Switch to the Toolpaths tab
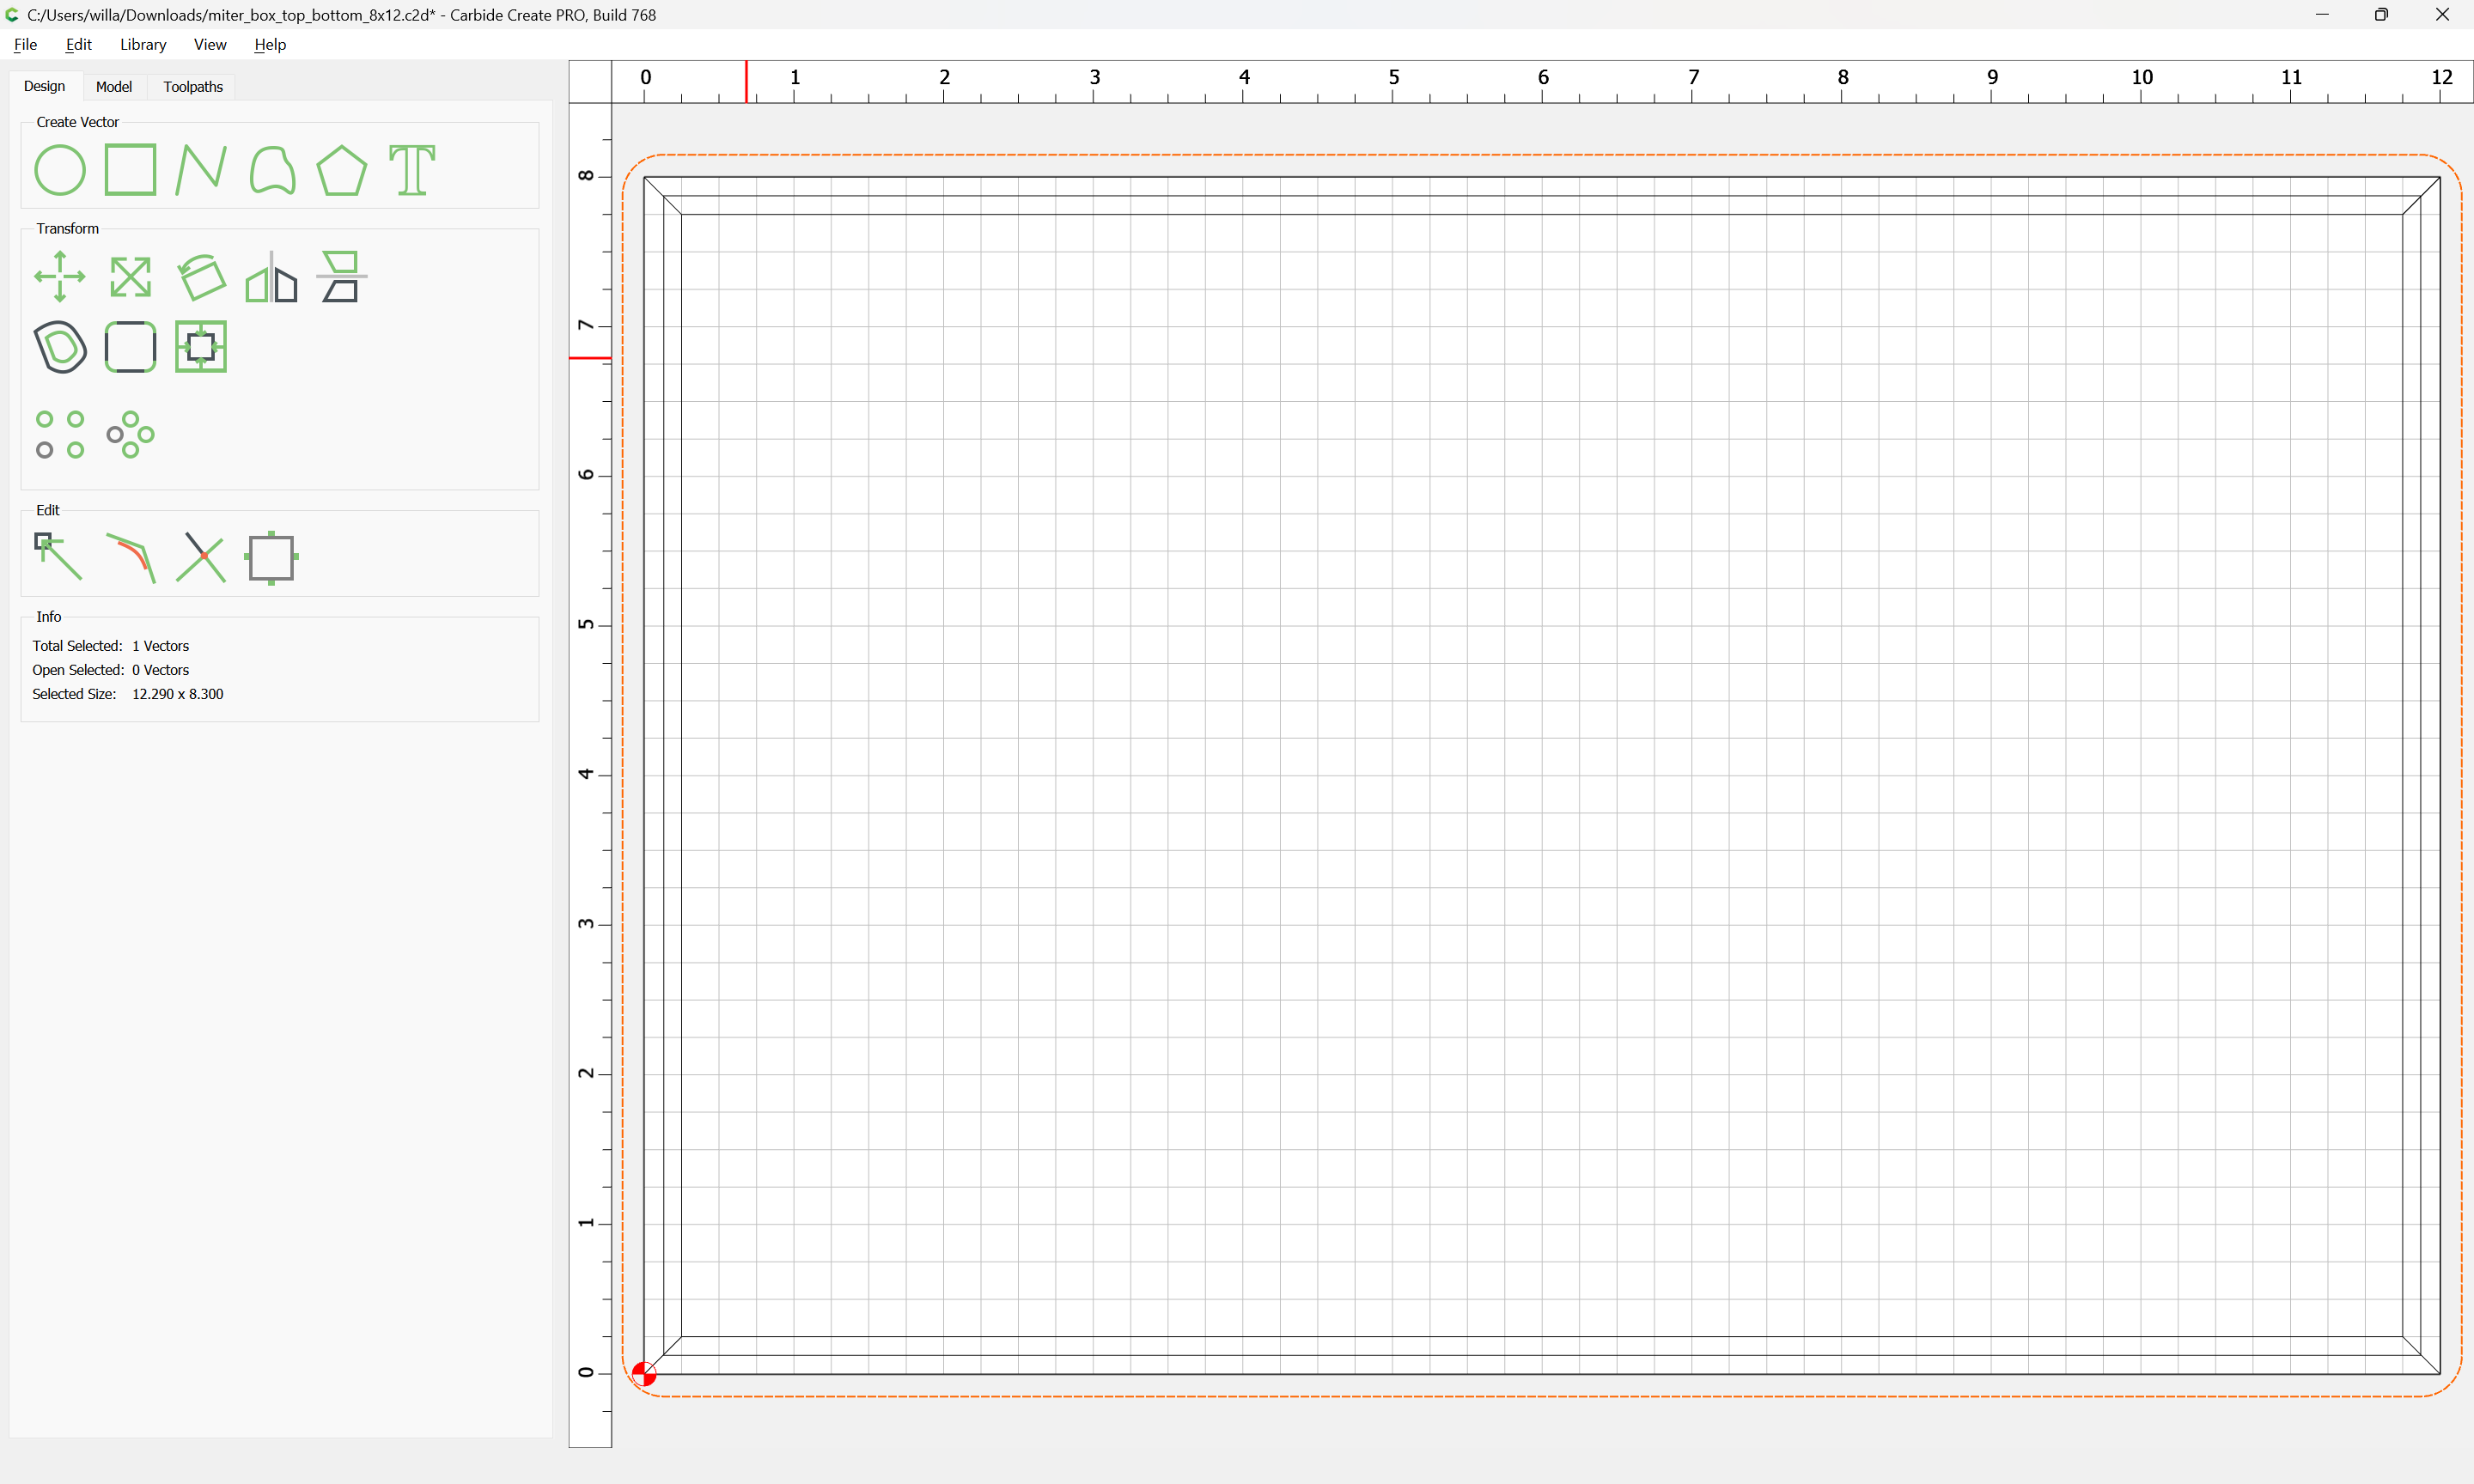2474x1484 pixels. tap(193, 87)
